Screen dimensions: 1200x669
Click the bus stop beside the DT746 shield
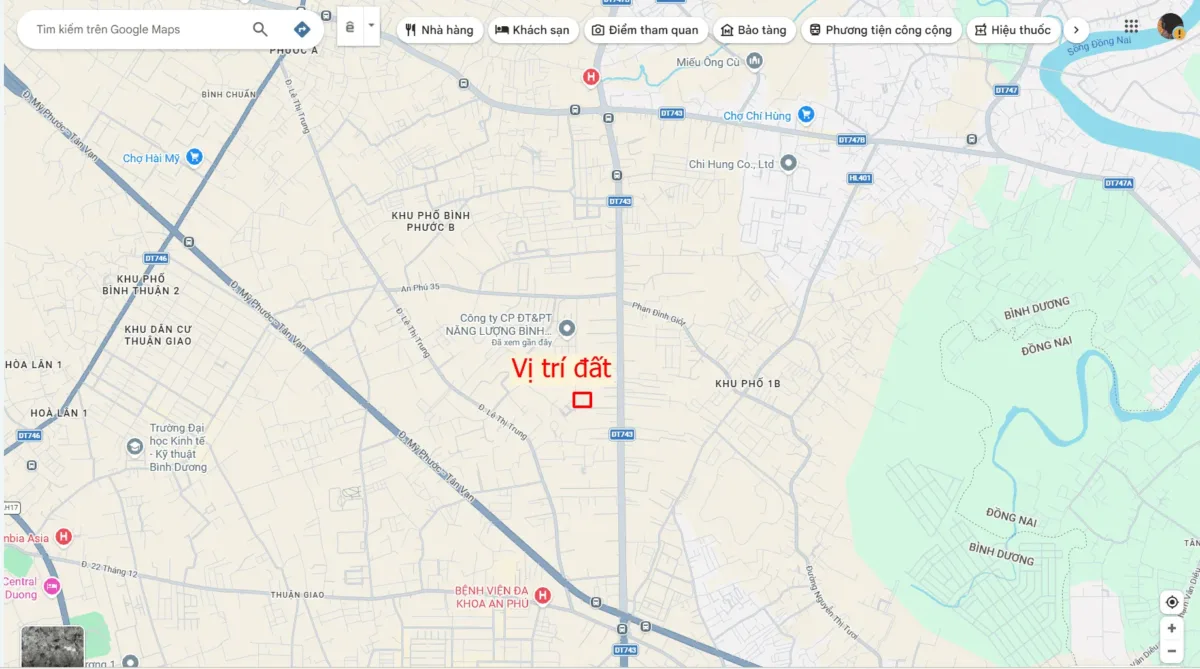click(x=189, y=241)
